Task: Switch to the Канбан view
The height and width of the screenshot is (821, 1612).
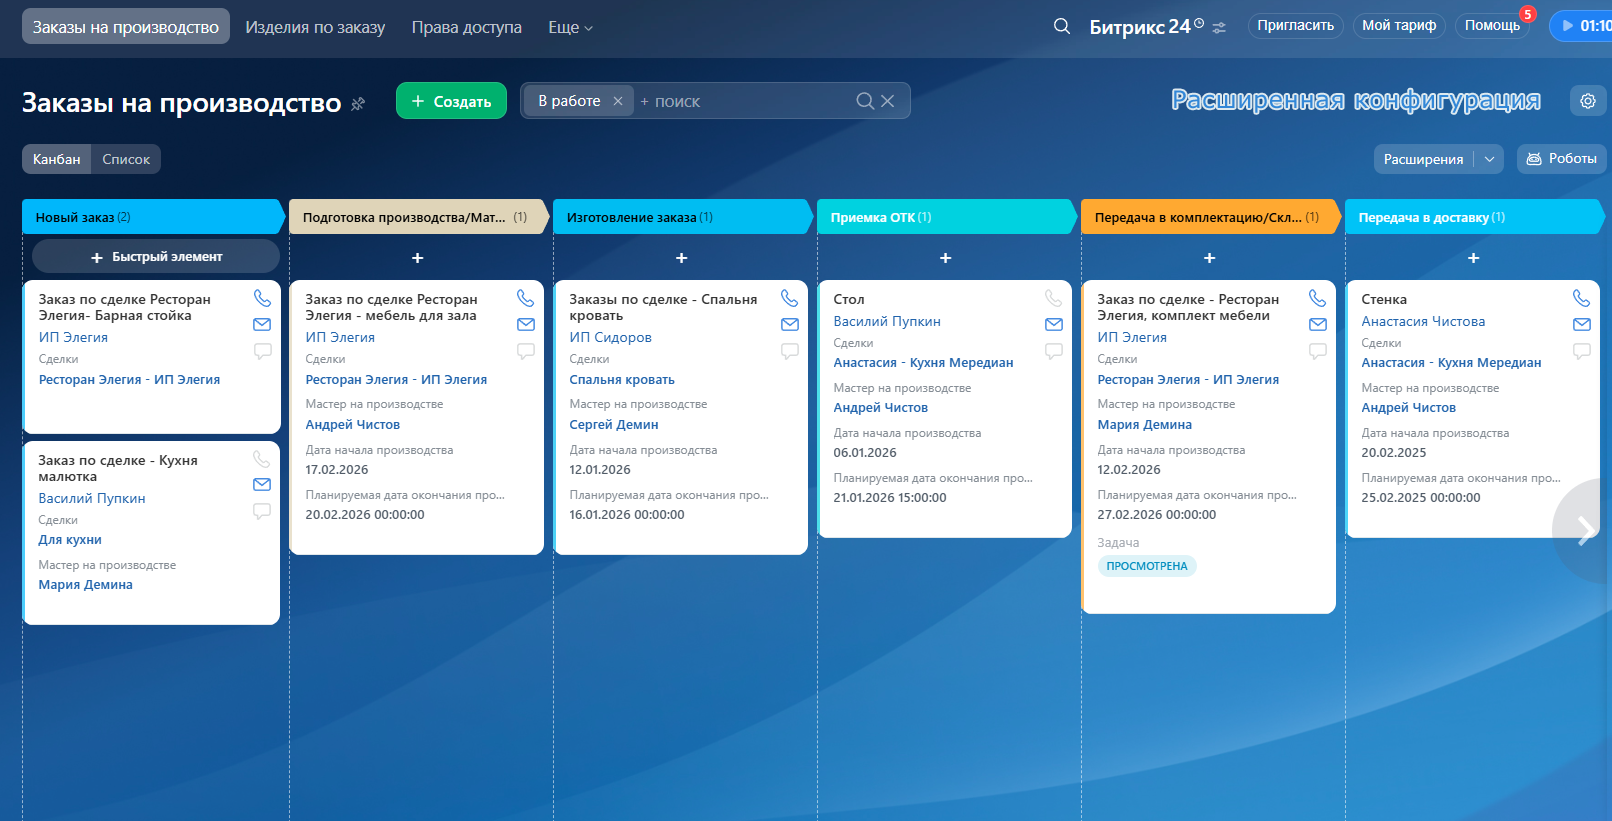Action: pos(56,159)
